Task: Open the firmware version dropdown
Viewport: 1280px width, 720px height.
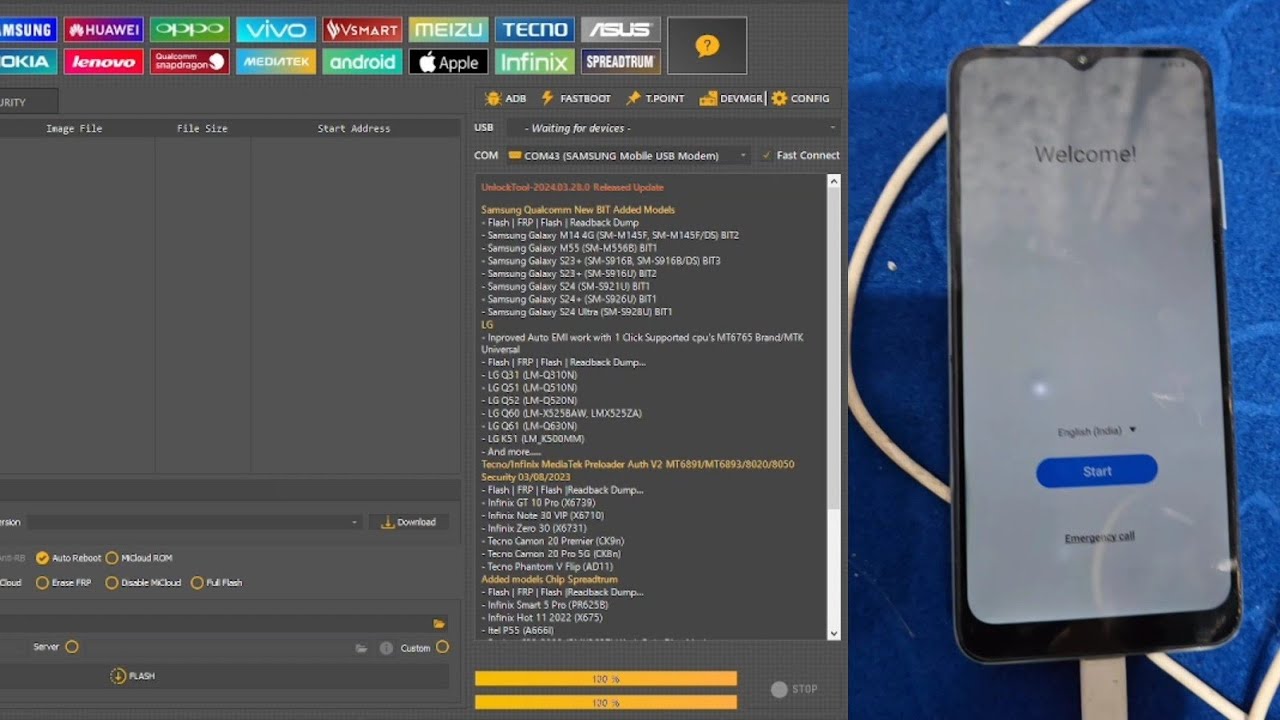Action: 192,522
